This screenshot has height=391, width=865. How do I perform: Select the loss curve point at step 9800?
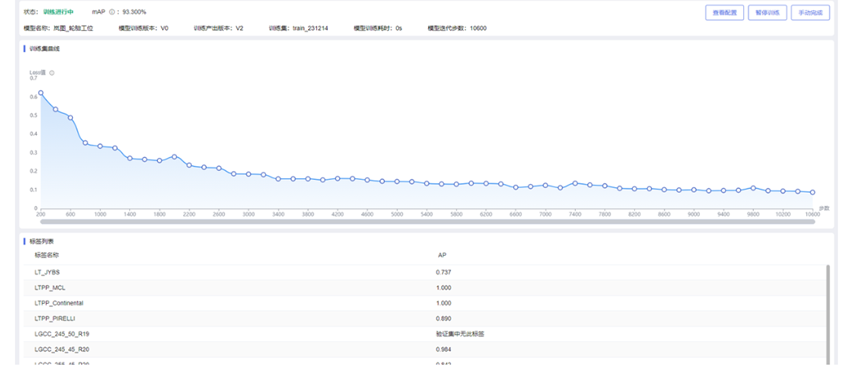(753, 188)
